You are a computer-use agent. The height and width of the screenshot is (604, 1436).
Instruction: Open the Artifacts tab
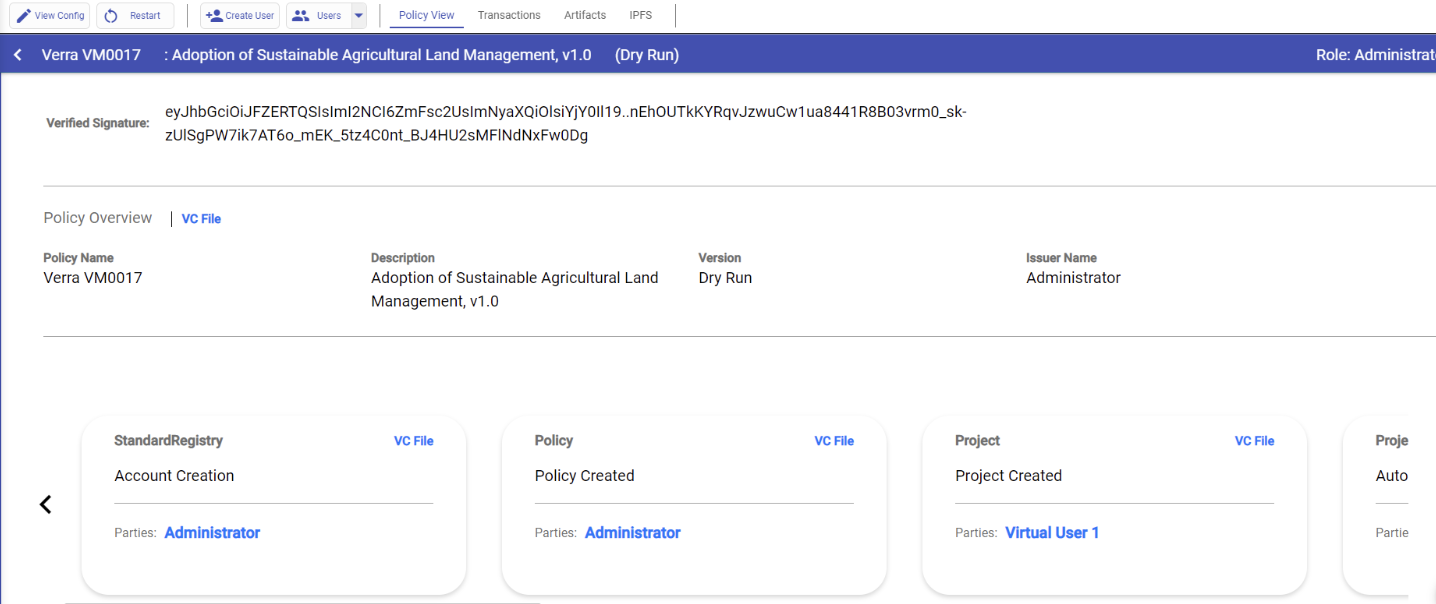pos(585,15)
